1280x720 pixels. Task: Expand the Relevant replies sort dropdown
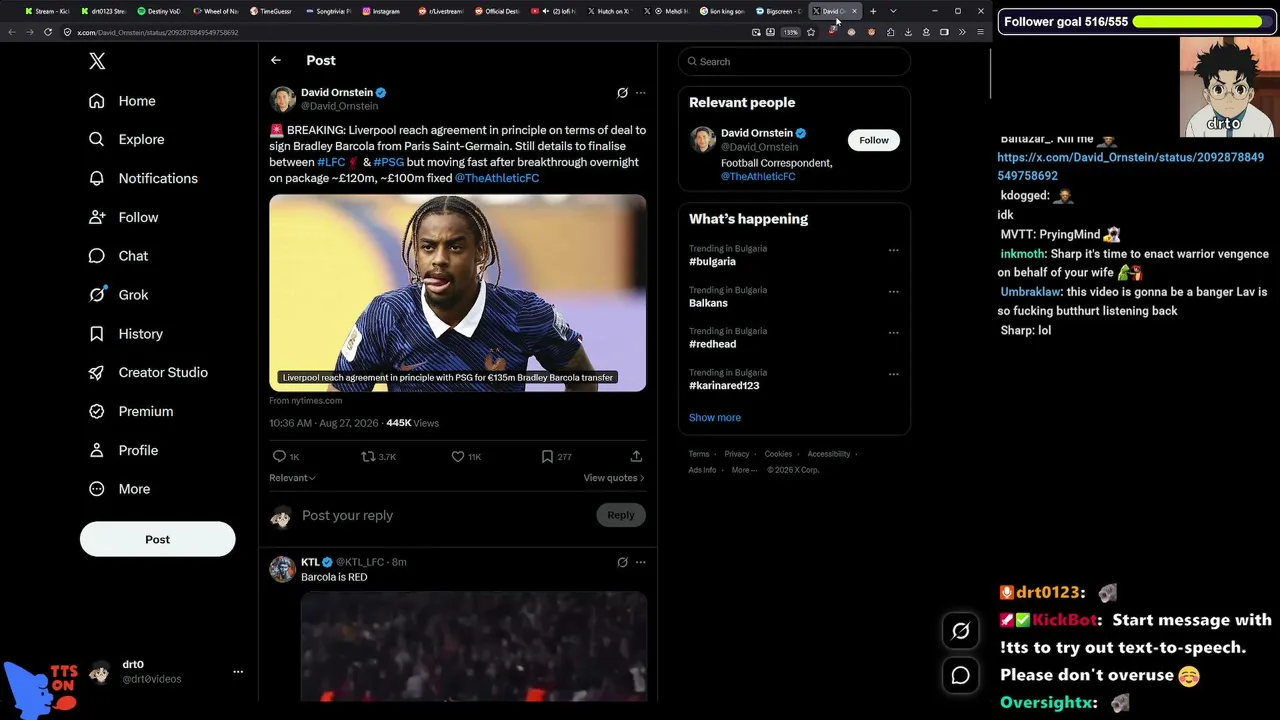pos(292,478)
